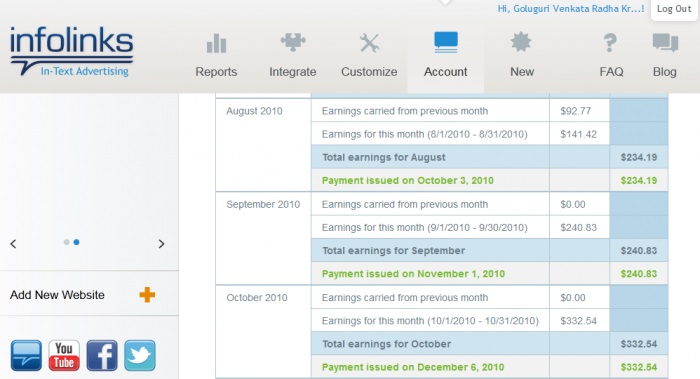Click the Goluguri Venkata Radha username greeting
Image resolution: width=700 pixels, height=379 pixels.
tap(571, 9)
